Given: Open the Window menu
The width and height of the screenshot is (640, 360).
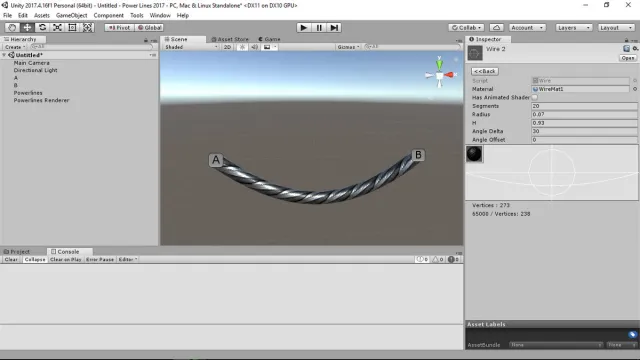Looking at the screenshot, I should (x=160, y=16).
